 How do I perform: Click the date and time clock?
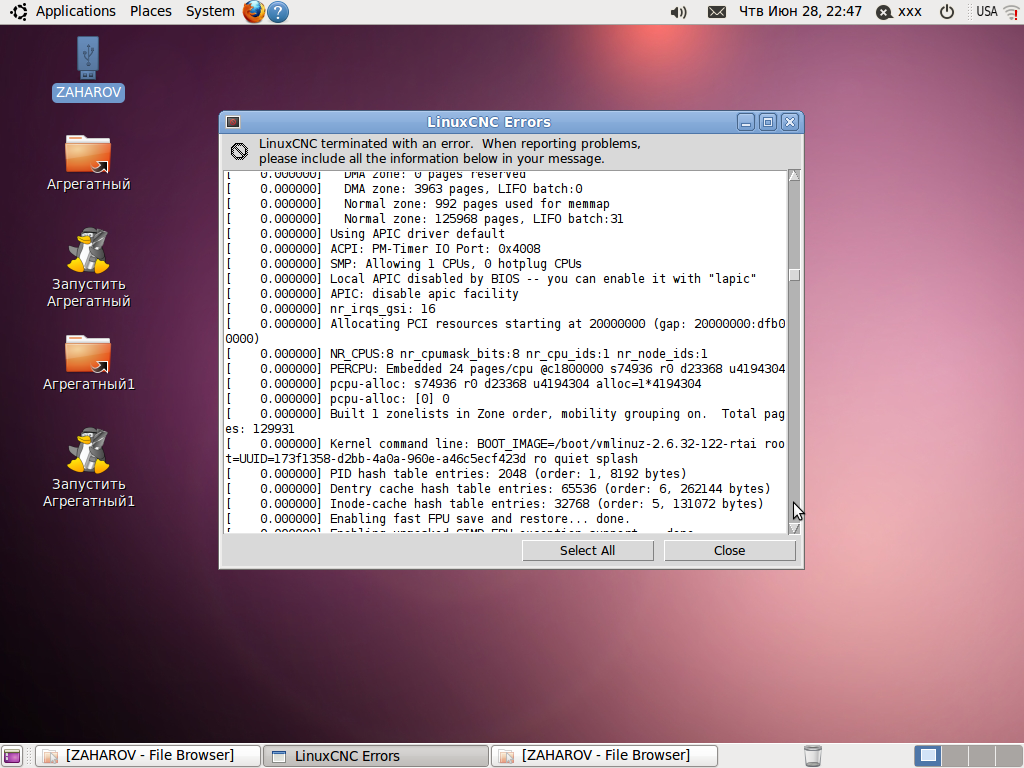pos(800,11)
